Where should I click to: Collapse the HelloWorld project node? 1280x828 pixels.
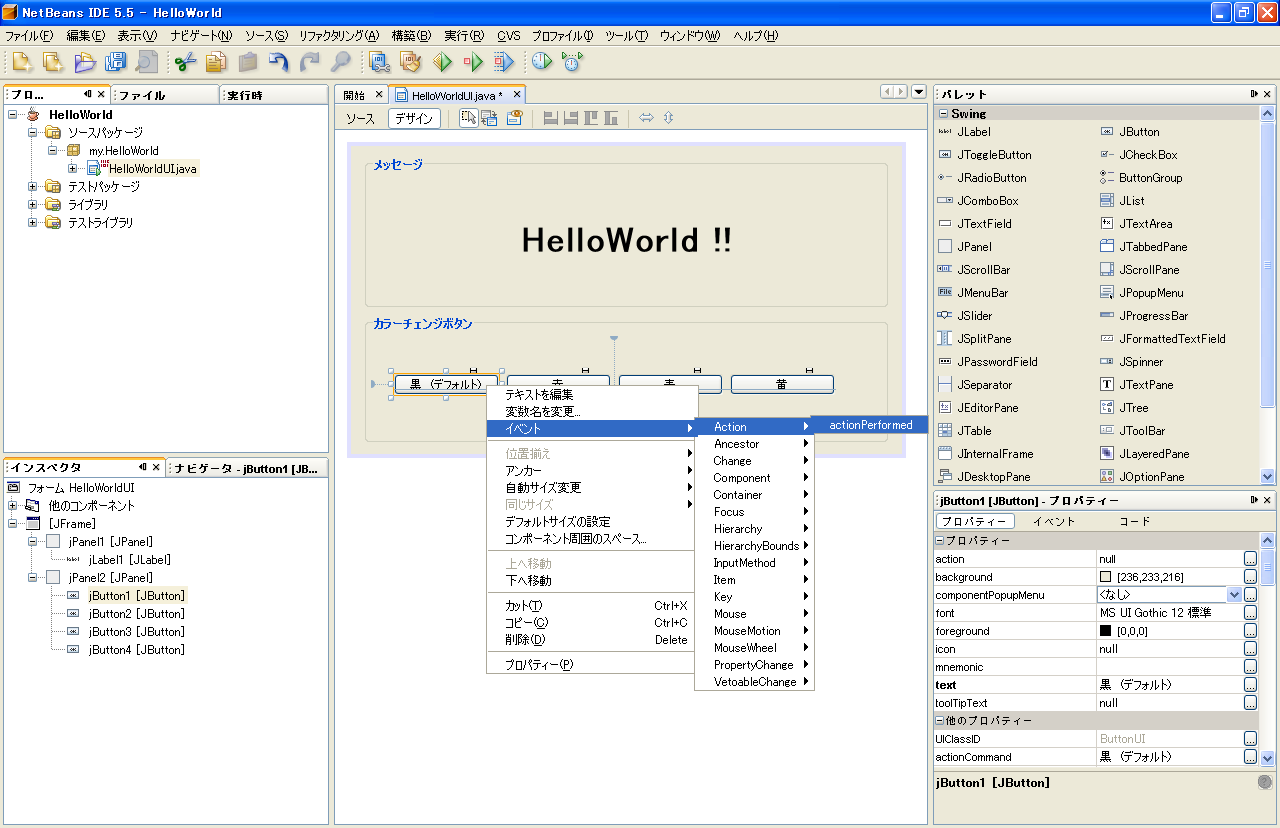13,115
